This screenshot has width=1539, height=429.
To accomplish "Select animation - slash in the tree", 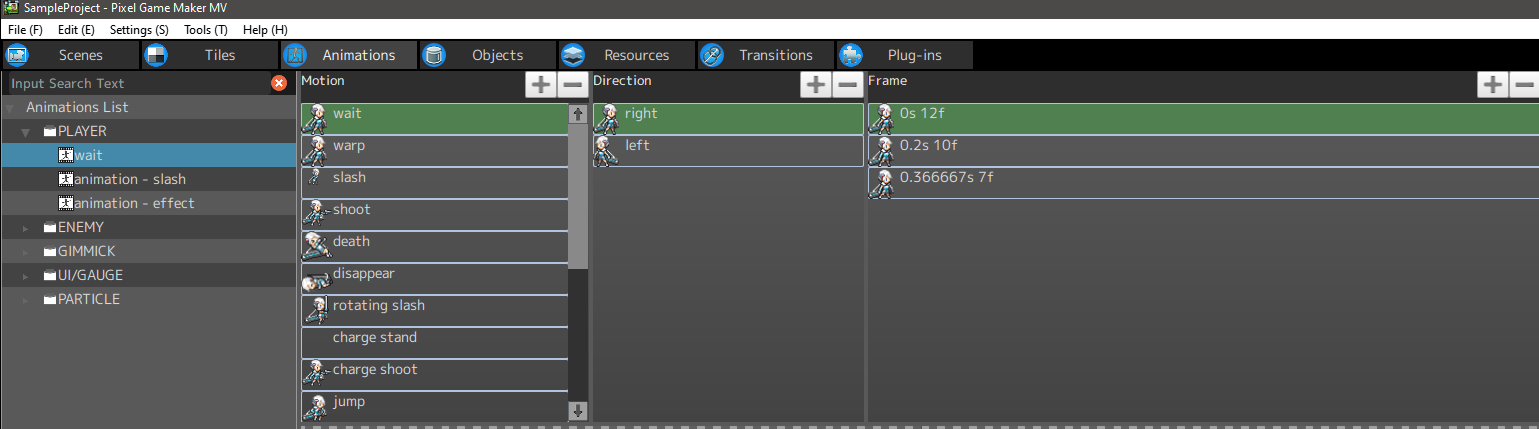I will point(149,179).
